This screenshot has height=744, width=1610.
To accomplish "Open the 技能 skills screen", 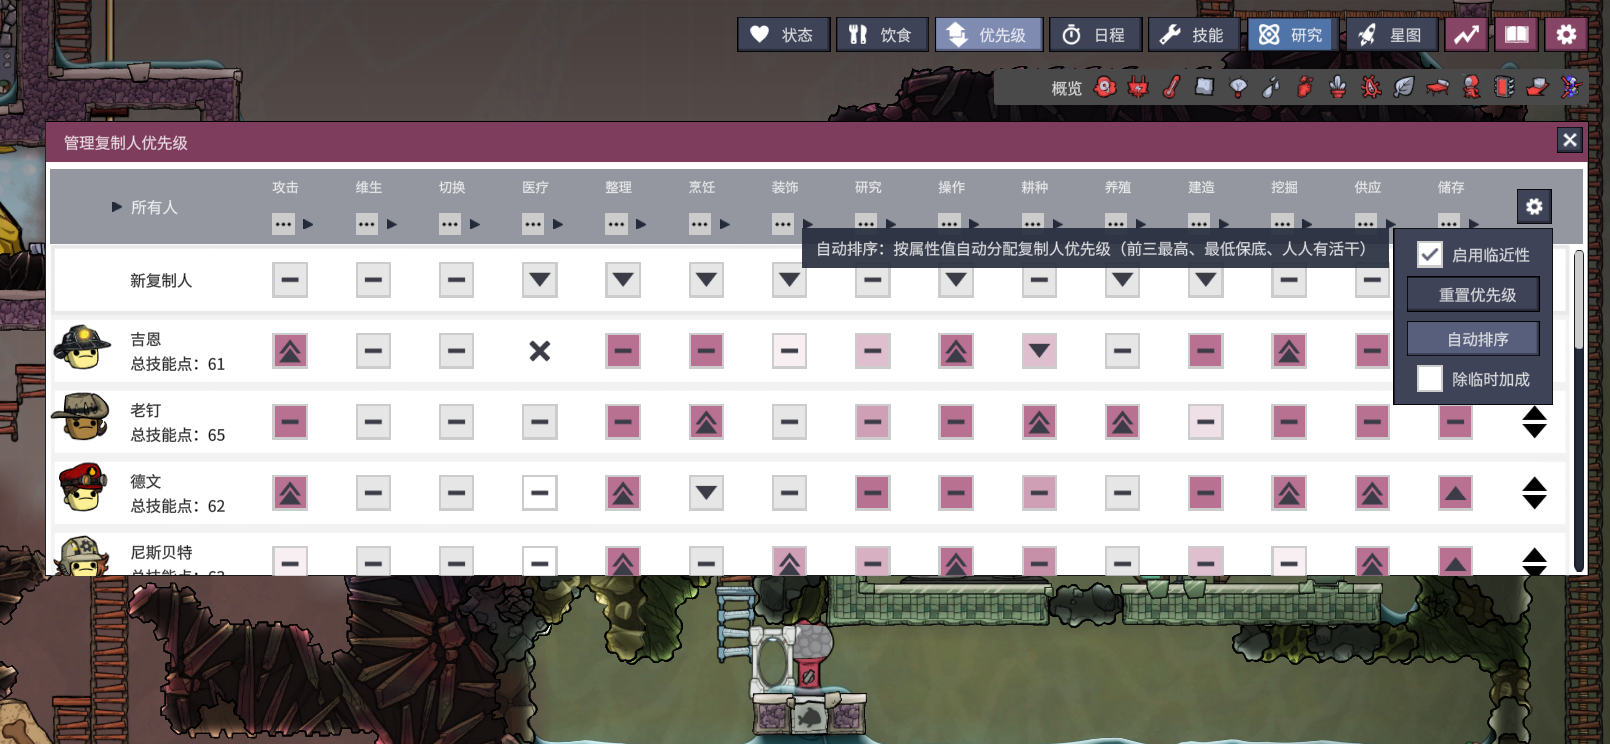I will (x=1193, y=35).
